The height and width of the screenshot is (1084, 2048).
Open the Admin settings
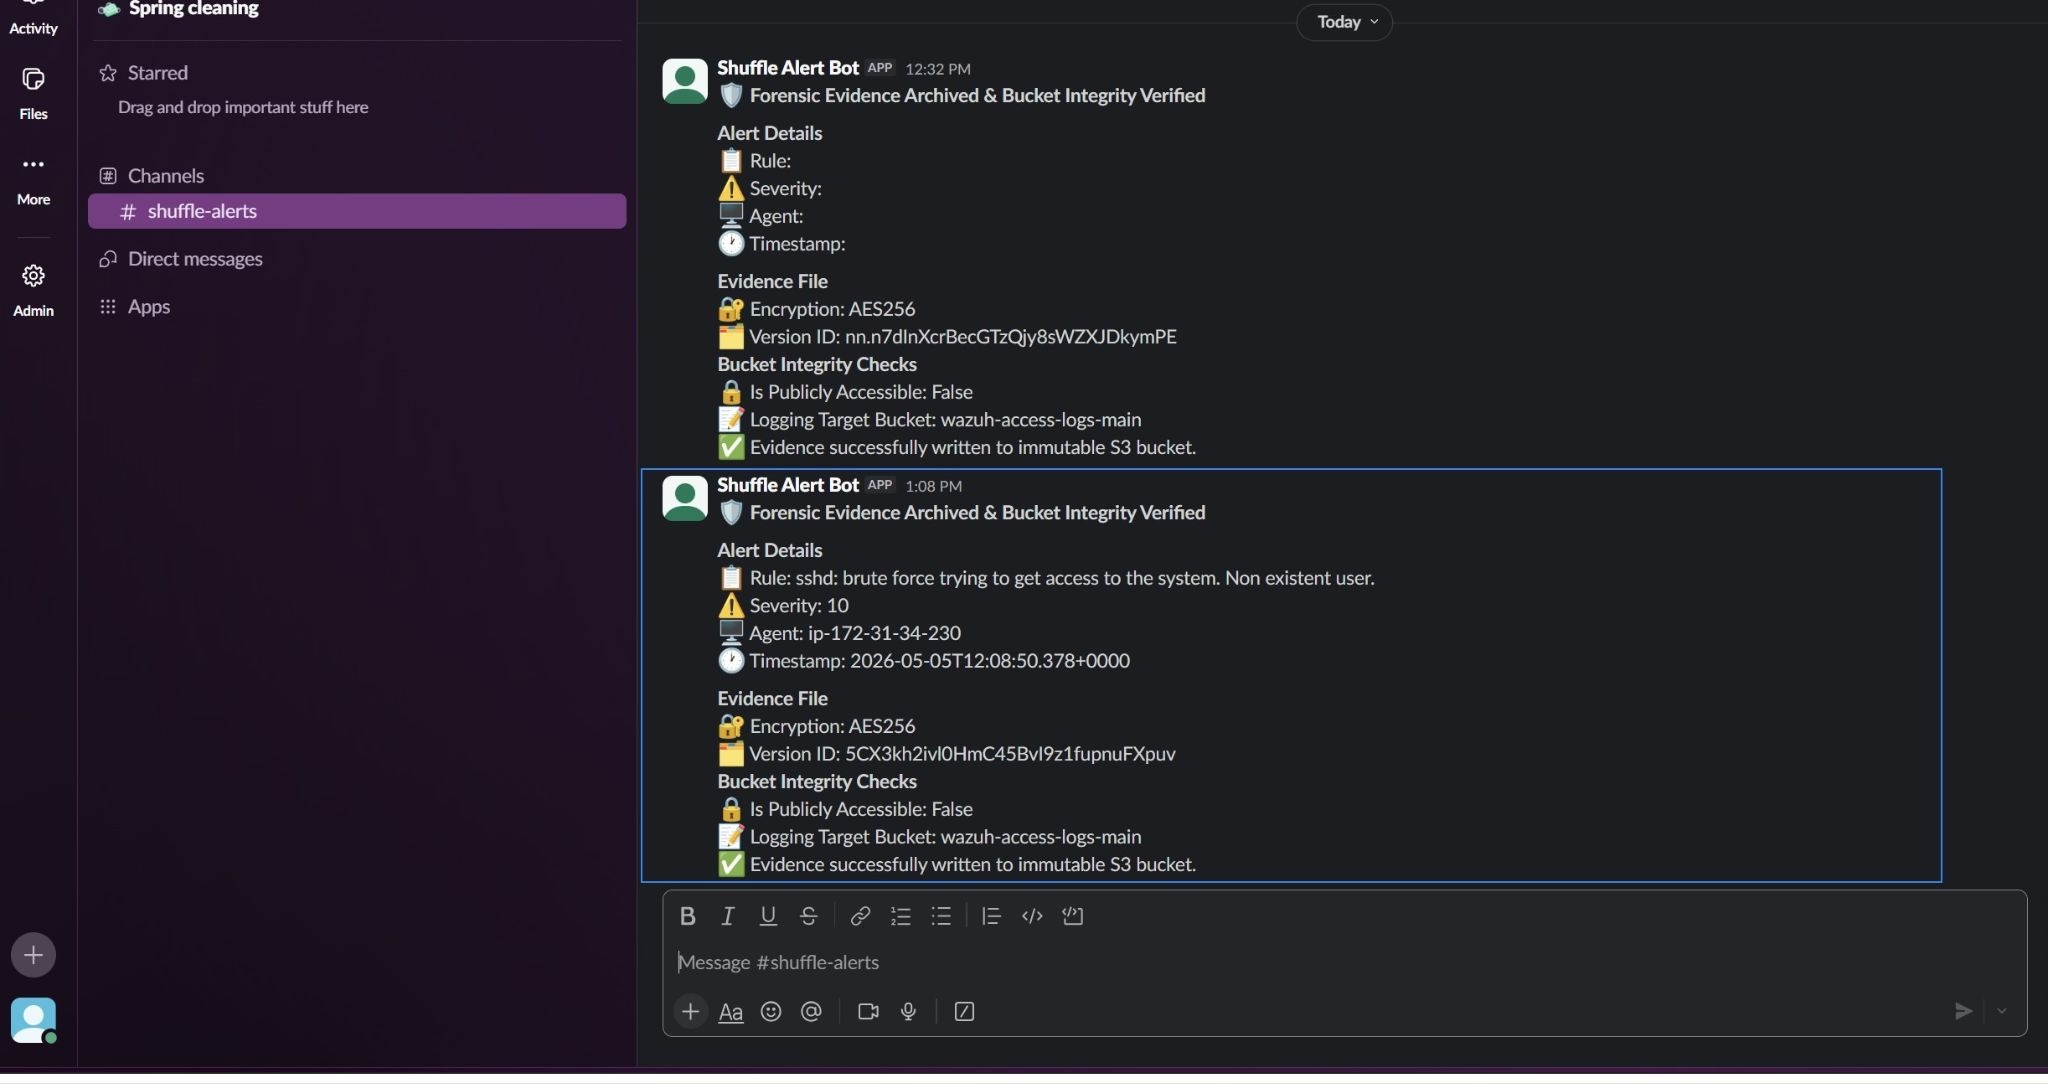pos(33,290)
